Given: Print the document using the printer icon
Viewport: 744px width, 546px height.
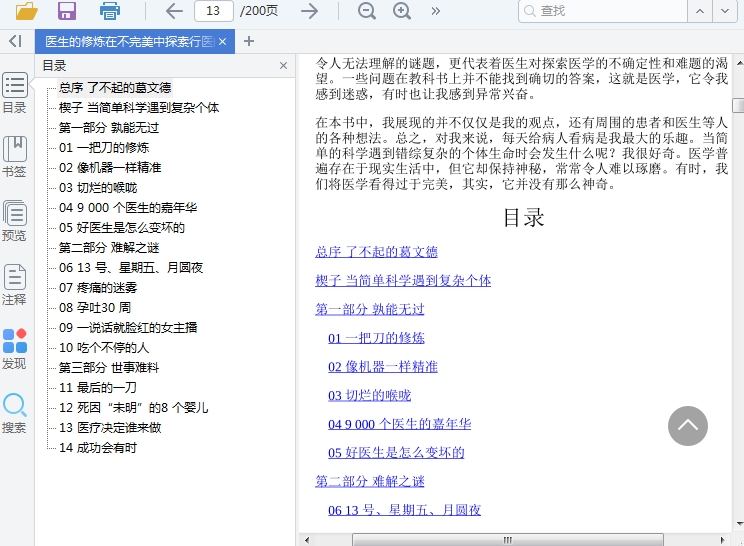Looking at the screenshot, I should (x=110, y=10).
